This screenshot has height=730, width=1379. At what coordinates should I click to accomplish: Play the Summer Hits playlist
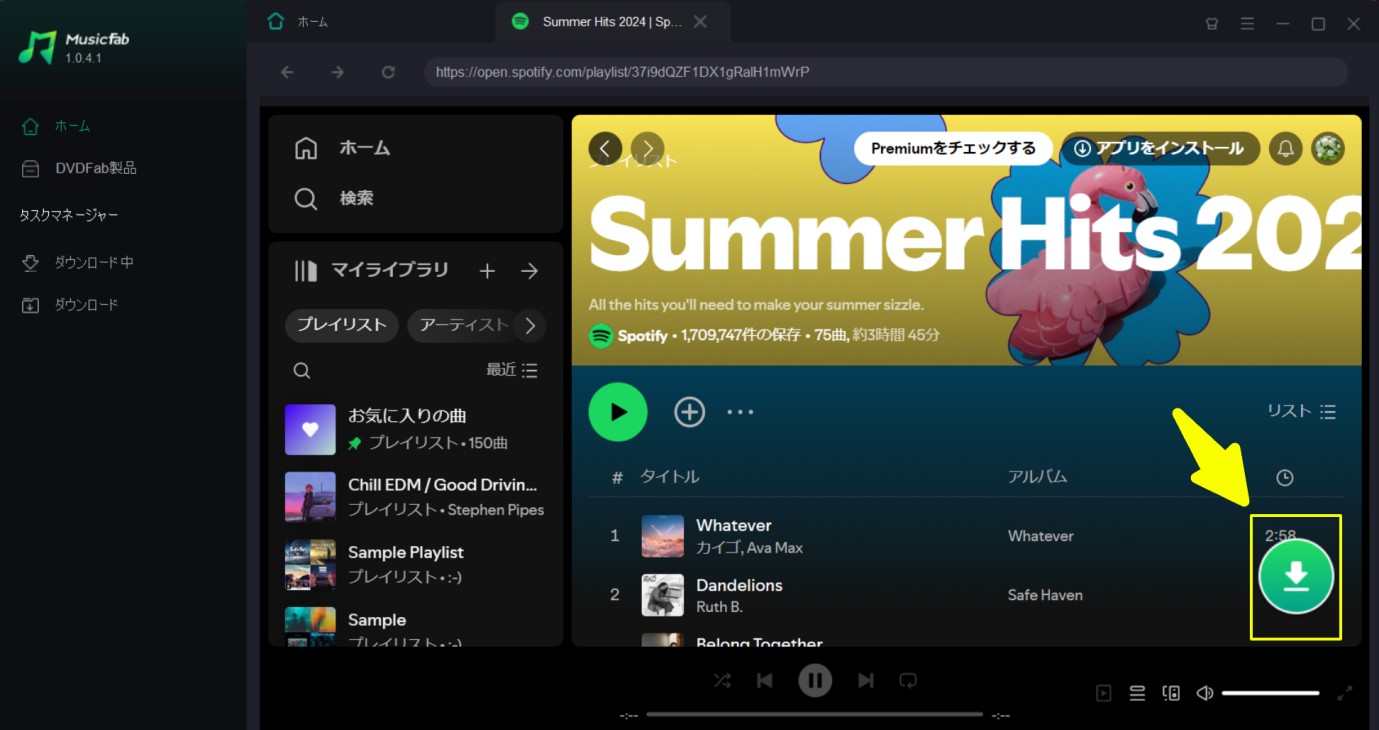click(x=618, y=412)
